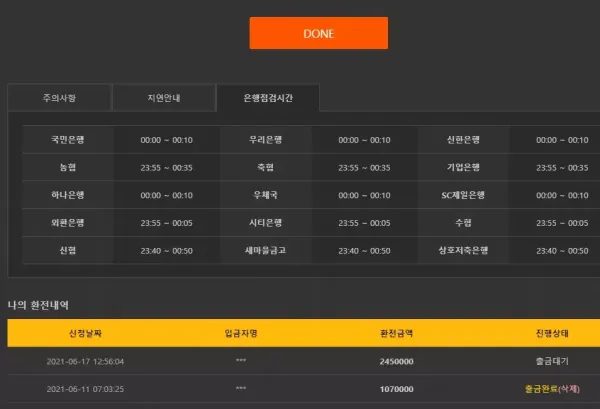Click the 기업은행 time 23:55 ~ 00:35
Image resolution: width=600 pixels, height=409 pixels.
562,168
